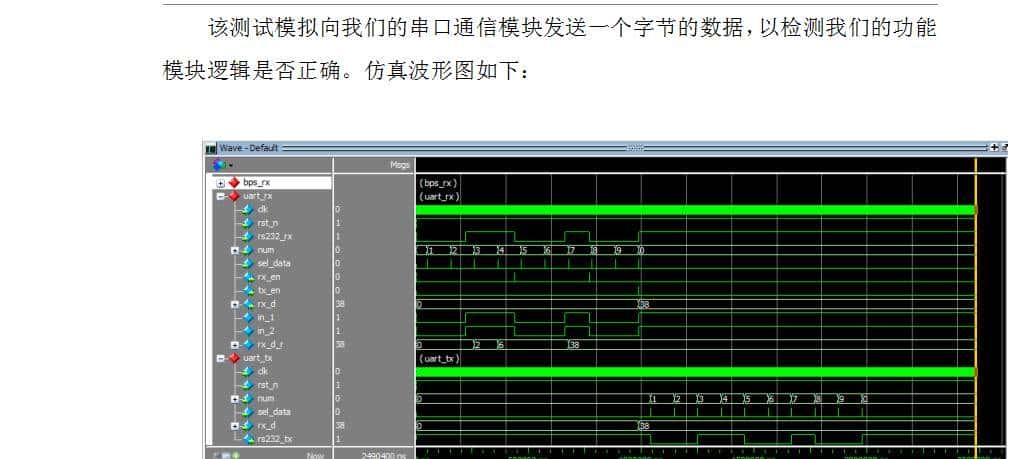
Task: Select the rx_d_r signal icon
Action: [248, 345]
